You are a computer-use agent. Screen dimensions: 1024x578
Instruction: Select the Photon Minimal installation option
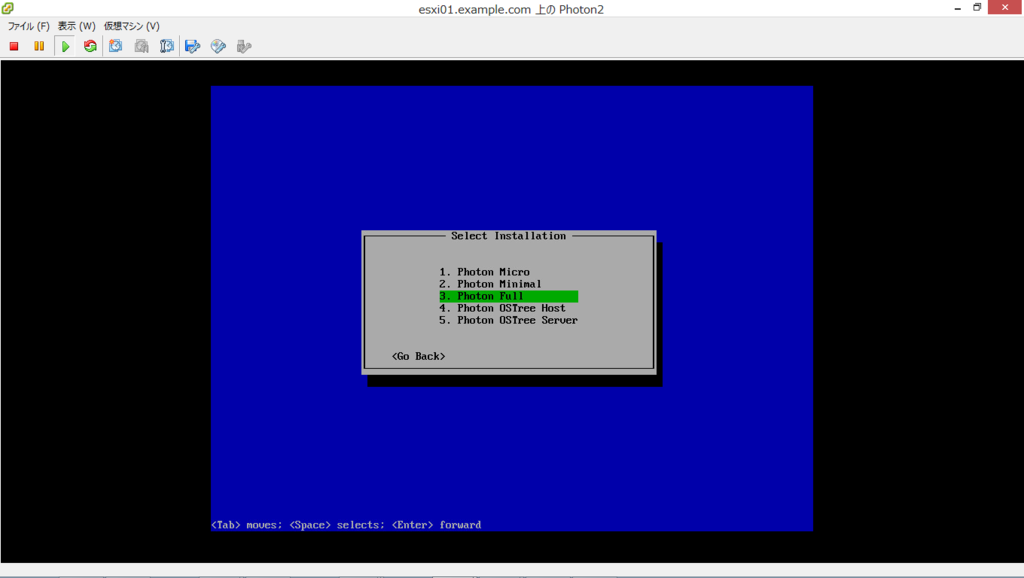tap(490, 284)
